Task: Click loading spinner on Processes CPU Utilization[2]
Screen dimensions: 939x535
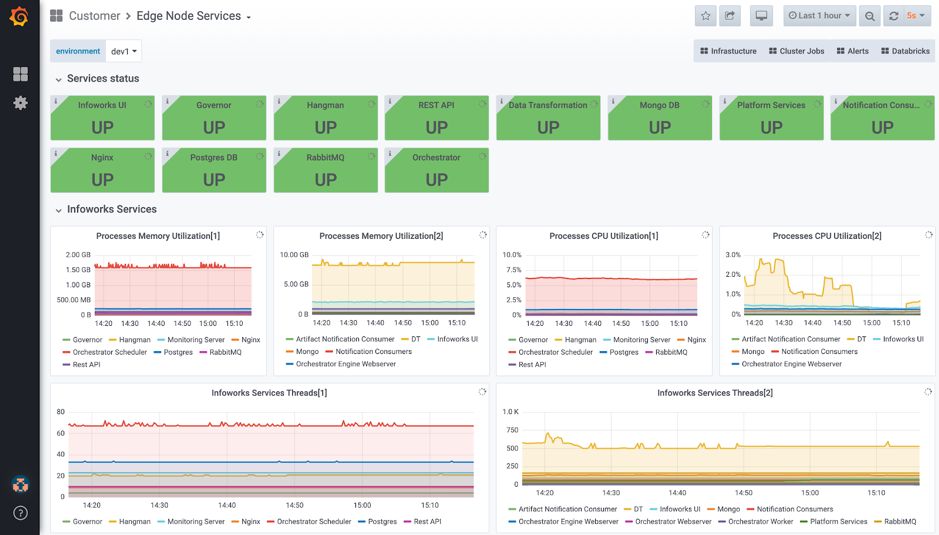Action: (x=928, y=235)
